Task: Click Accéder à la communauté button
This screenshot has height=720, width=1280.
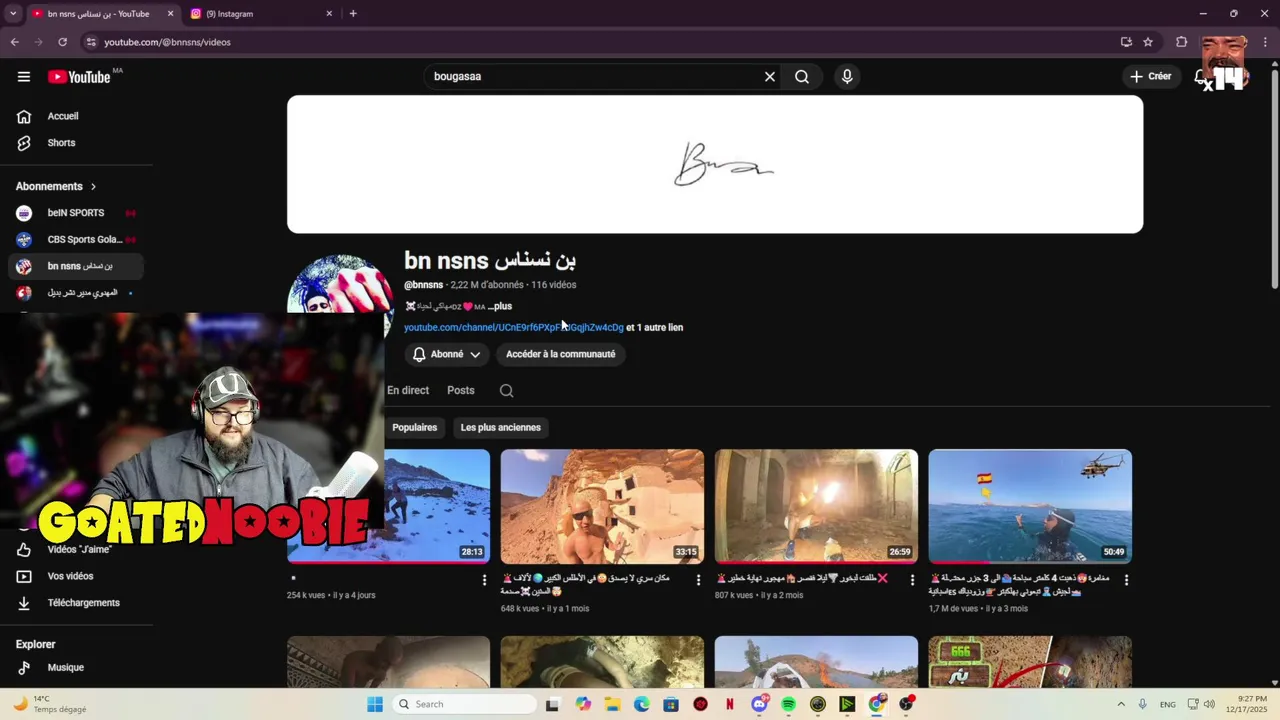Action: tap(561, 354)
